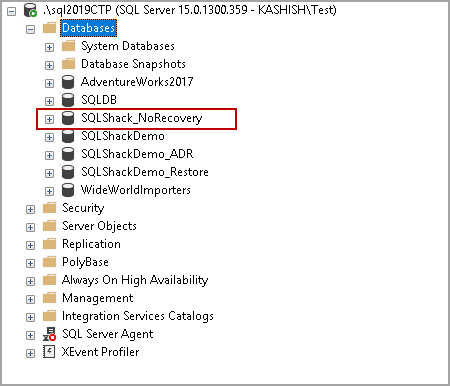Expand the SQLShack_NoRecovery database
This screenshot has height=386, width=450.
[49, 120]
